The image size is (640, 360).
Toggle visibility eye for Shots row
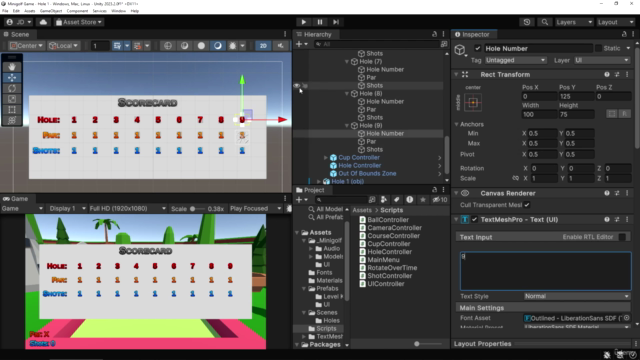pyautogui.click(x=297, y=85)
